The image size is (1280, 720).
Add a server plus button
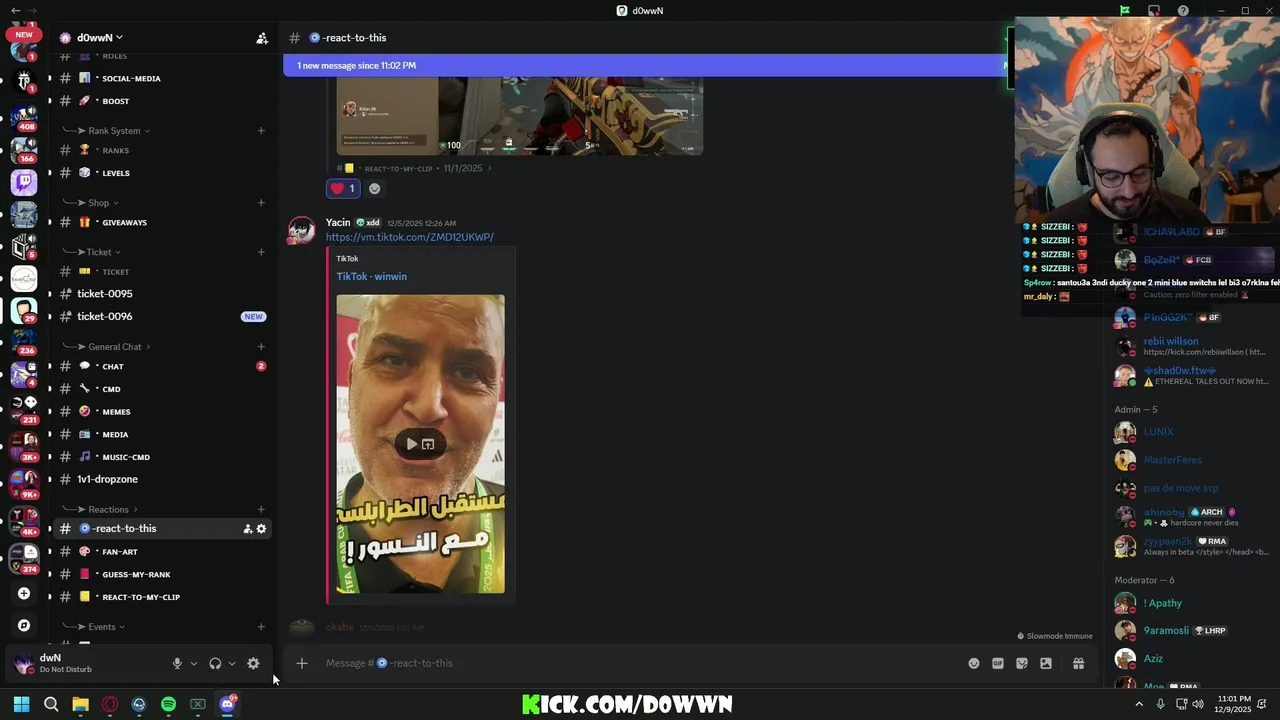point(24,593)
